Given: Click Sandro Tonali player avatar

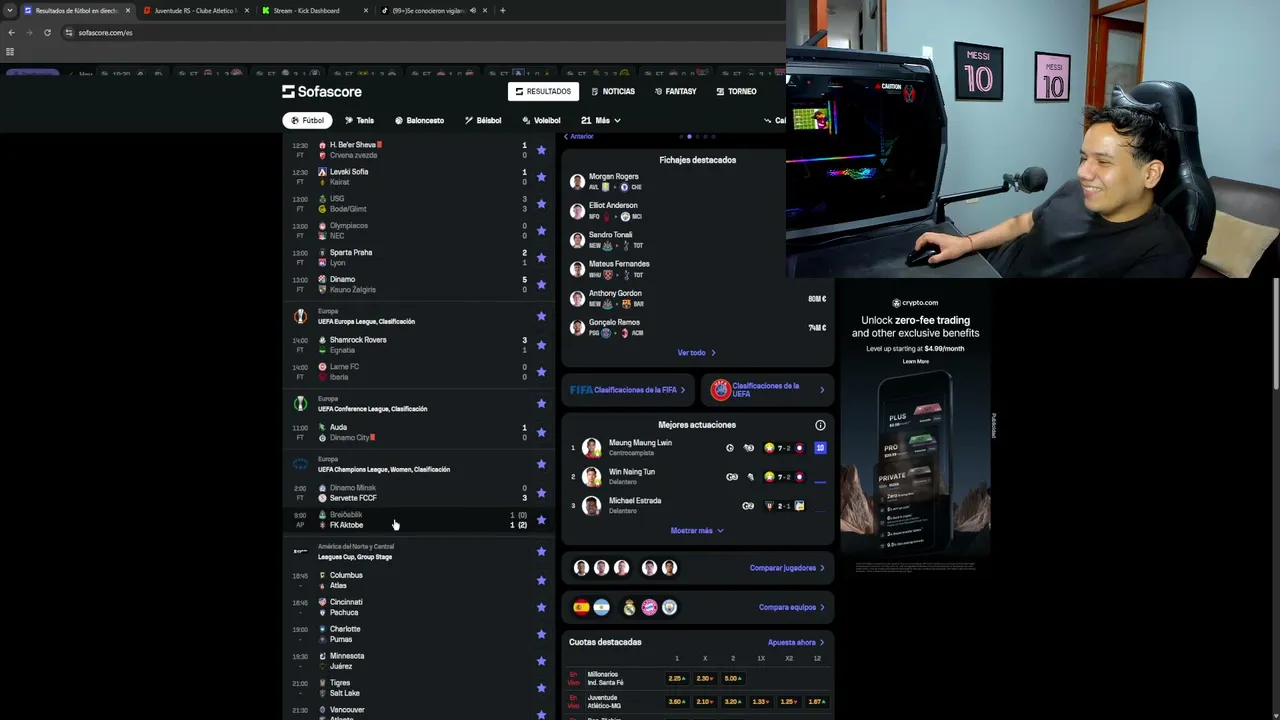Looking at the screenshot, I should [577, 240].
